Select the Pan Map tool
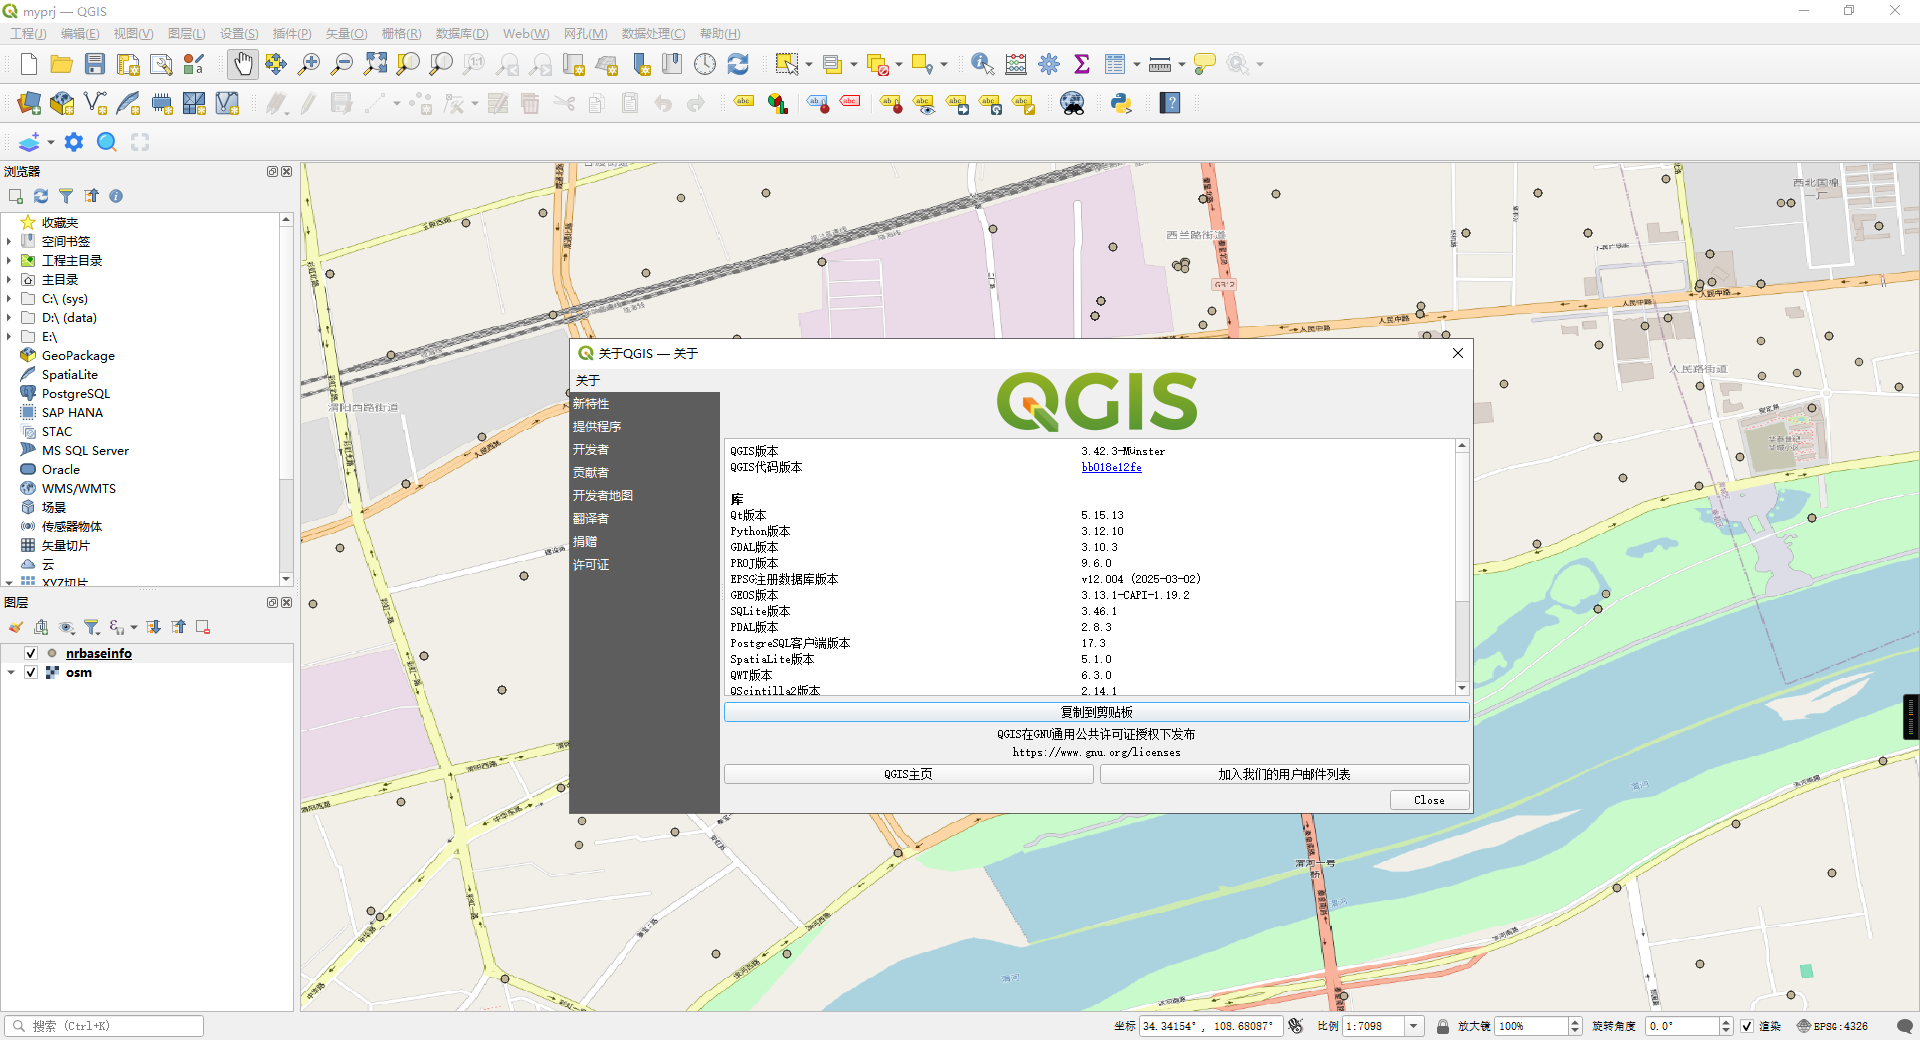This screenshot has width=1920, height=1040. click(242, 63)
